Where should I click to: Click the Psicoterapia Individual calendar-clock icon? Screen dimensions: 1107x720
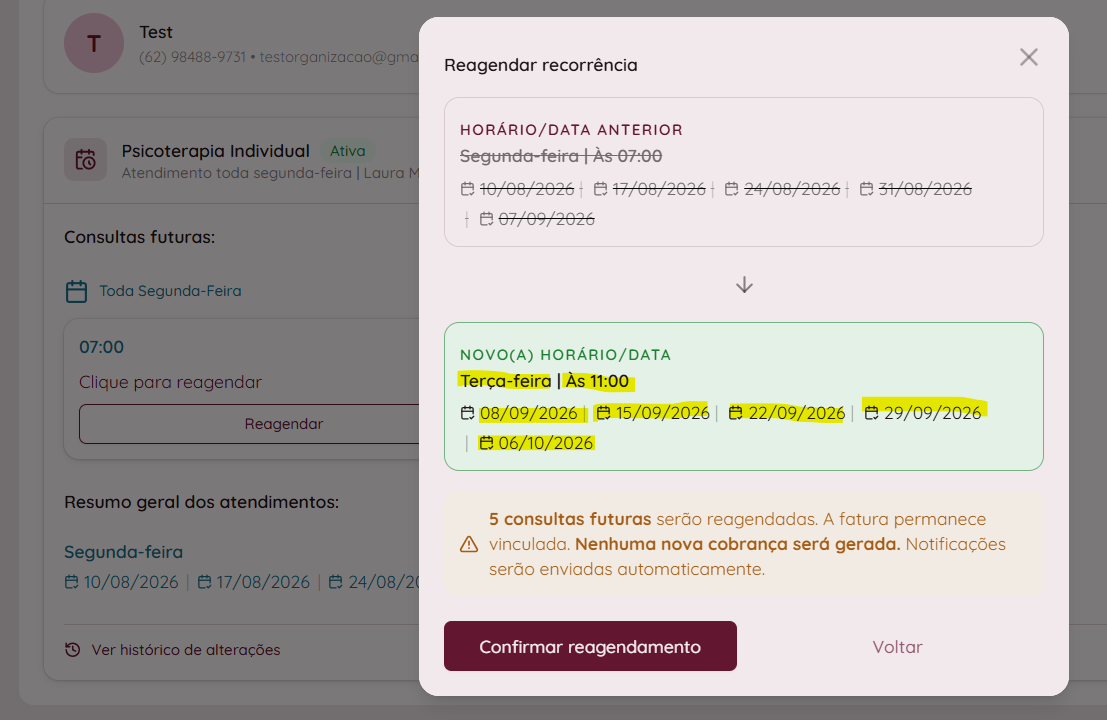click(x=85, y=160)
